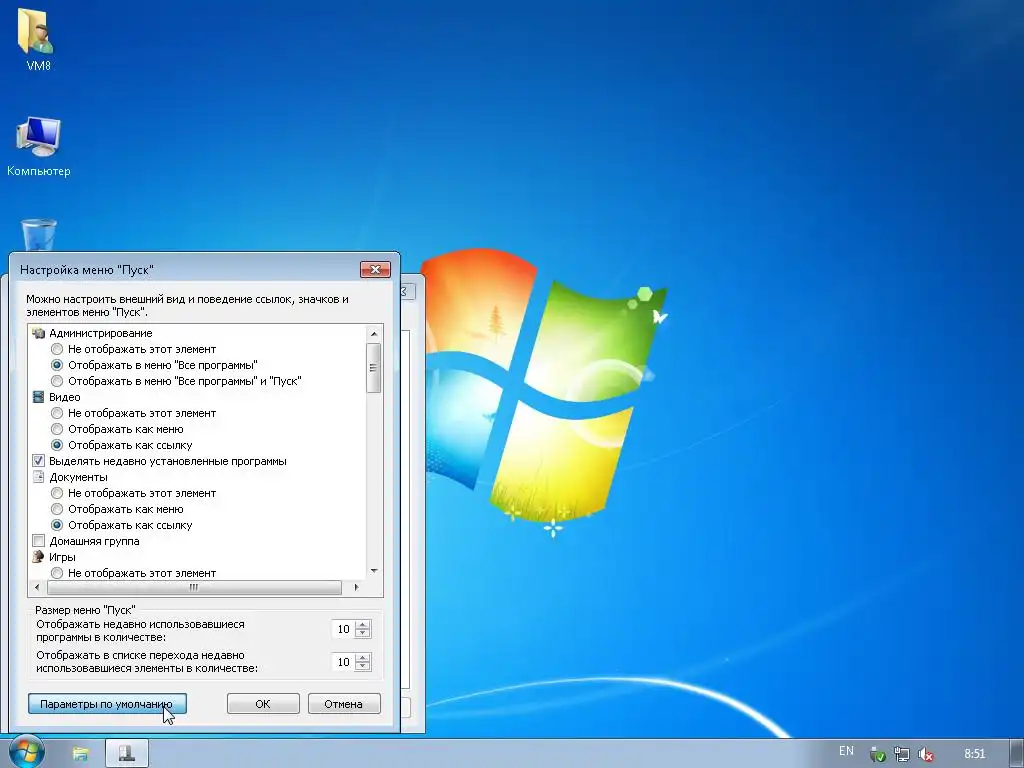Click the Отмена button
The image size is (1024, 768).
click(344, 704)
